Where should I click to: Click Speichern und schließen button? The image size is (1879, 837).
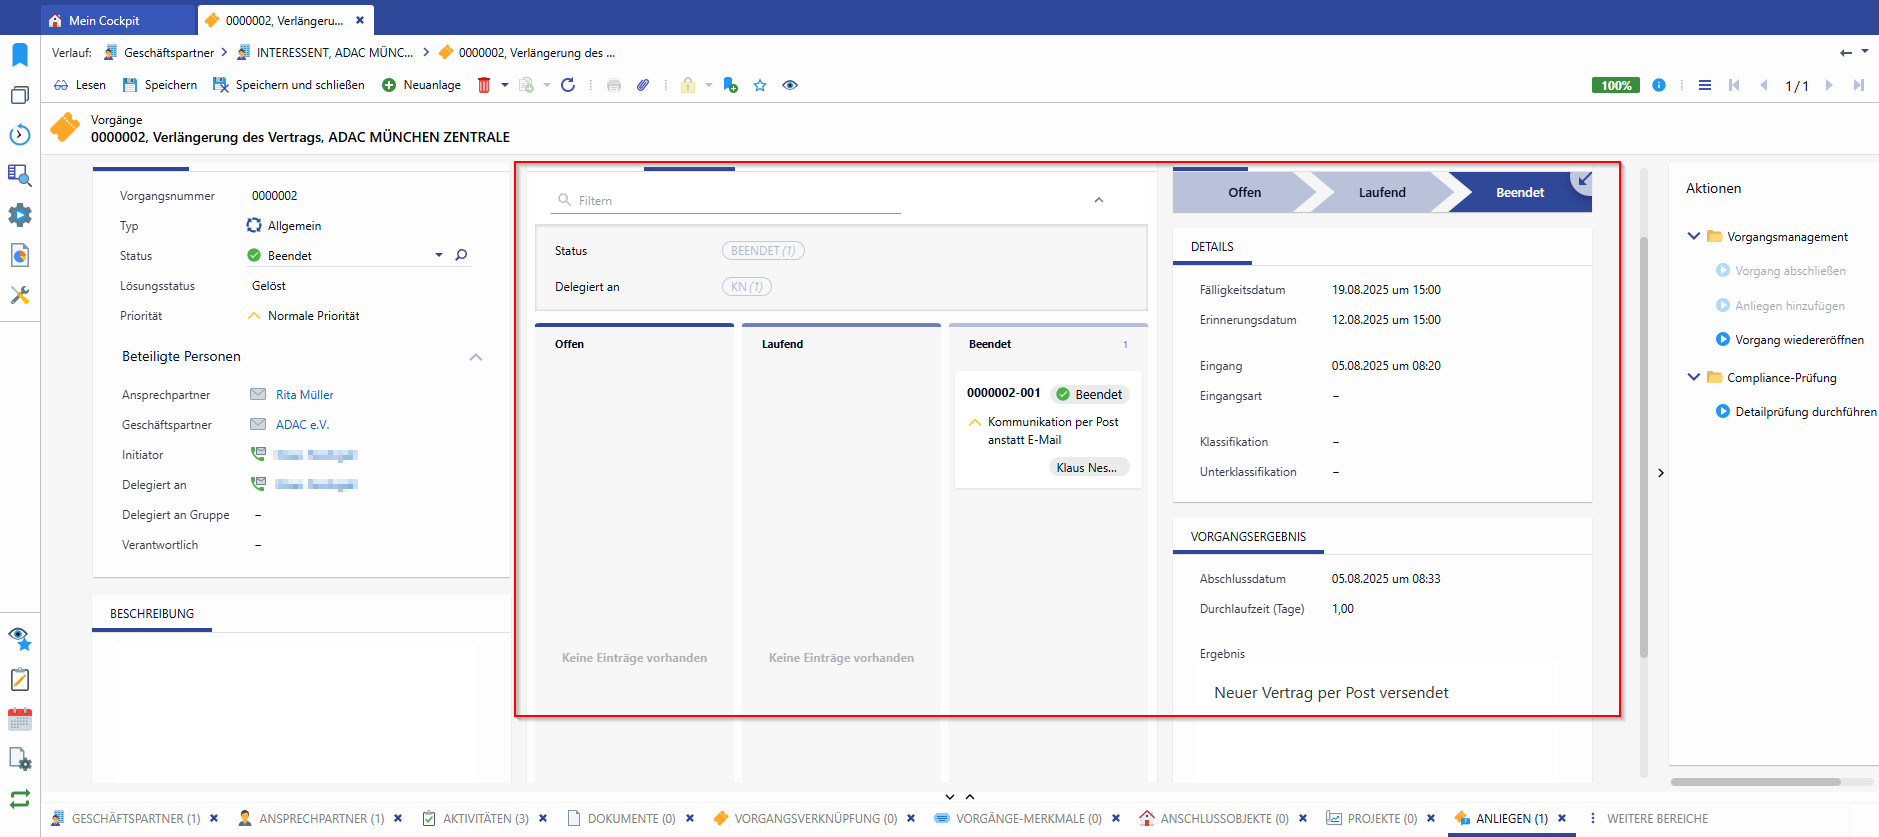(299, 85)
